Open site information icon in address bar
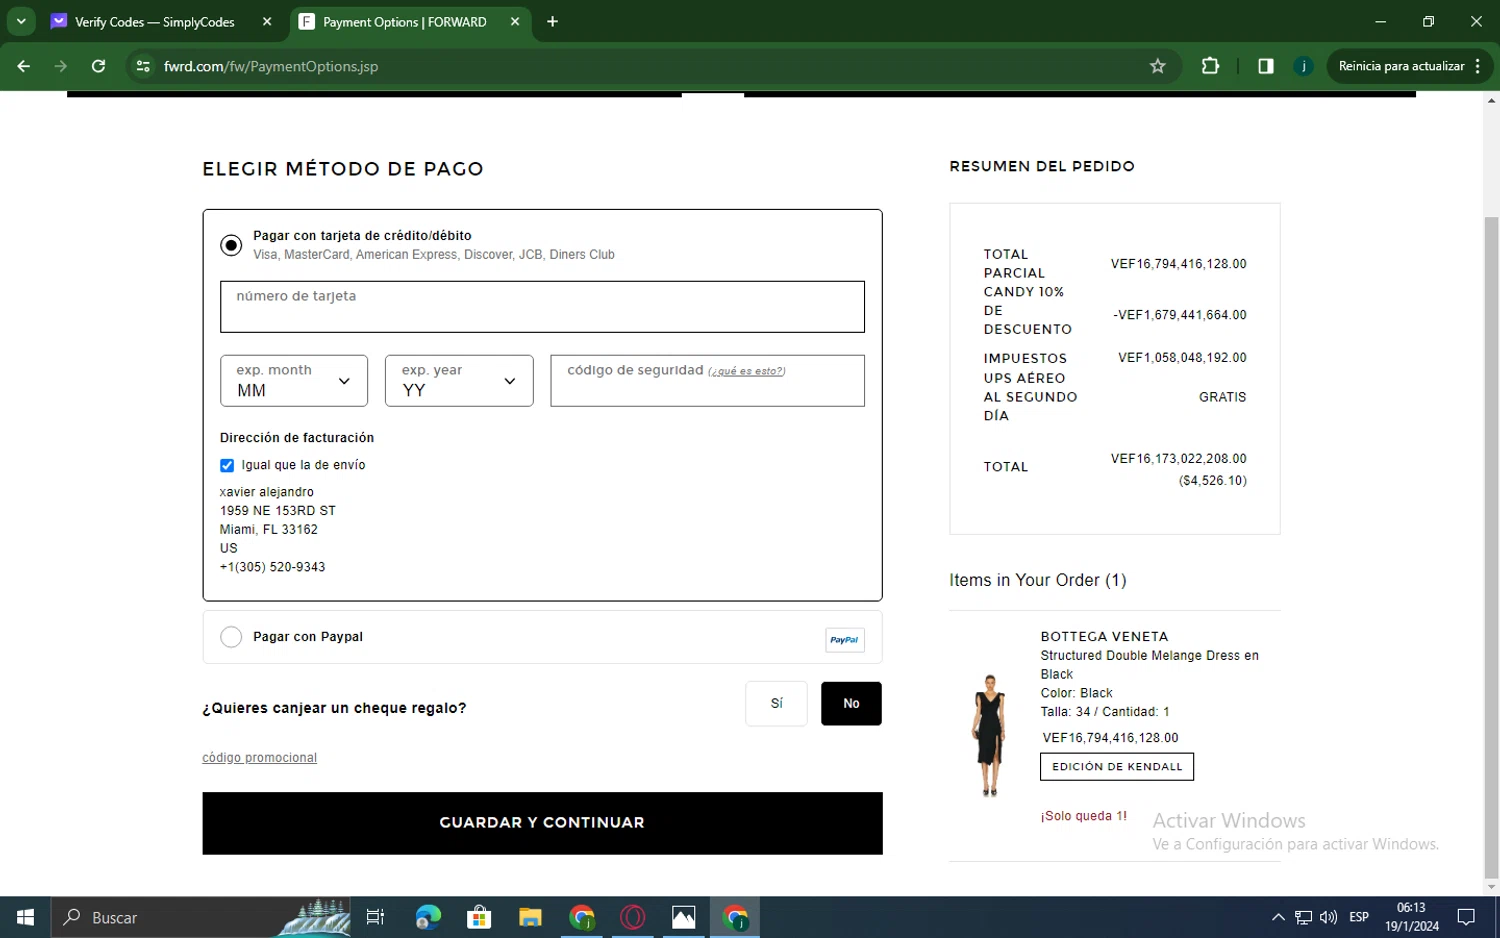1500x938 pixels. coord(143,66)
